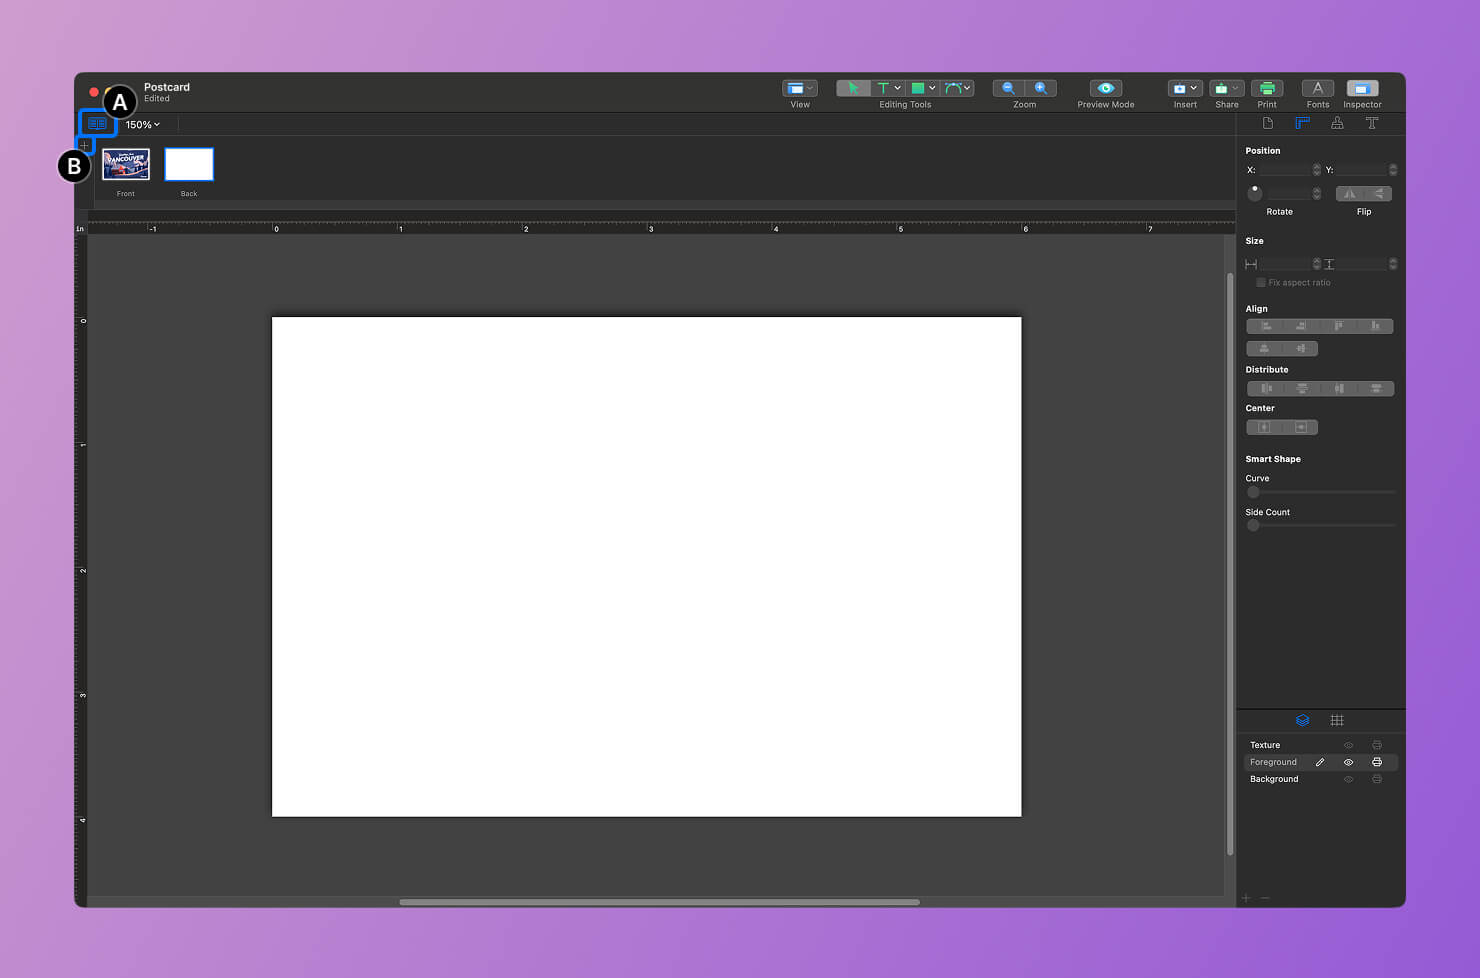Image resolution: width=1480 pixels, height=978 pixels.
Task: Flip the selection horizontally
Action: pyautogui.click(x=1350, y=193)
